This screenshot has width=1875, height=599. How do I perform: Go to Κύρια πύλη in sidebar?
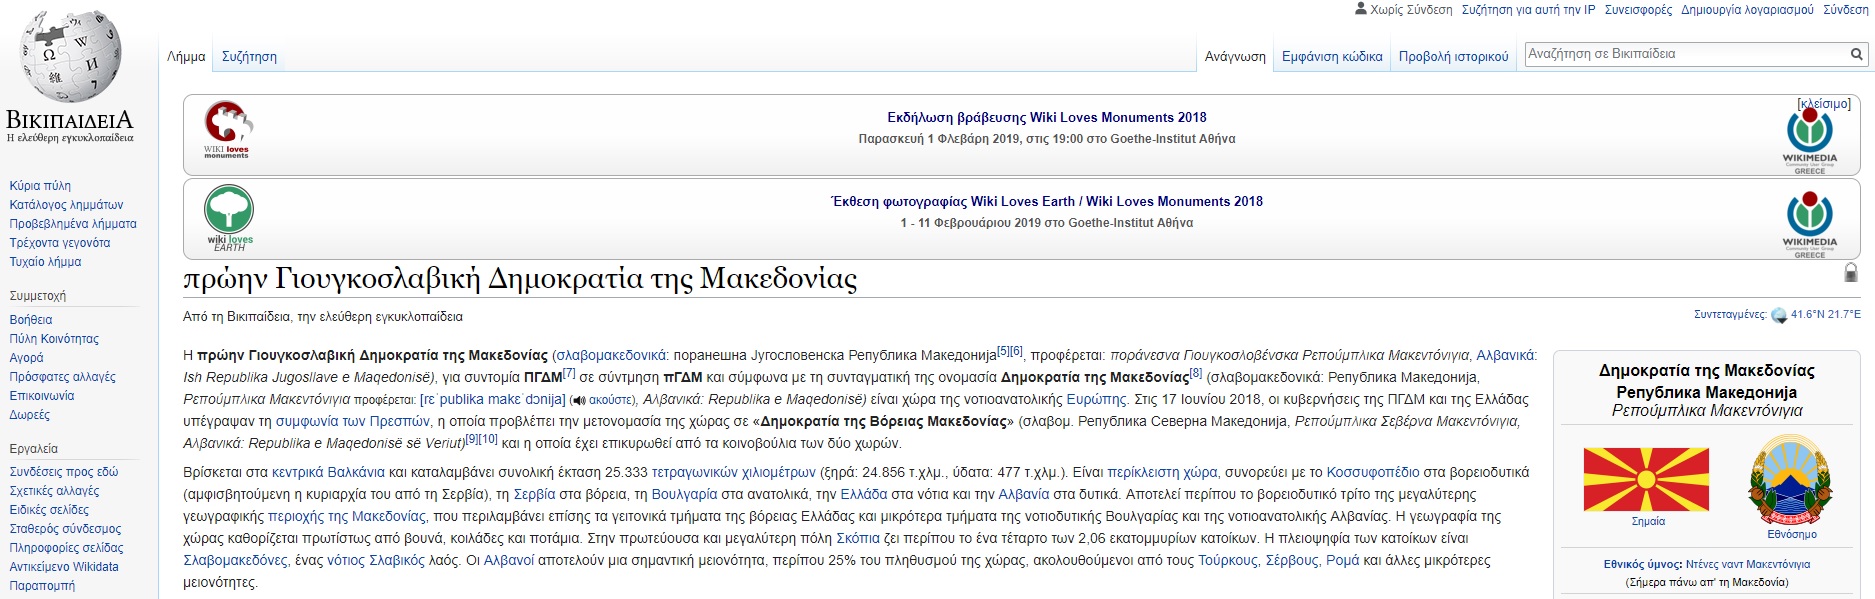click(40, 186)
